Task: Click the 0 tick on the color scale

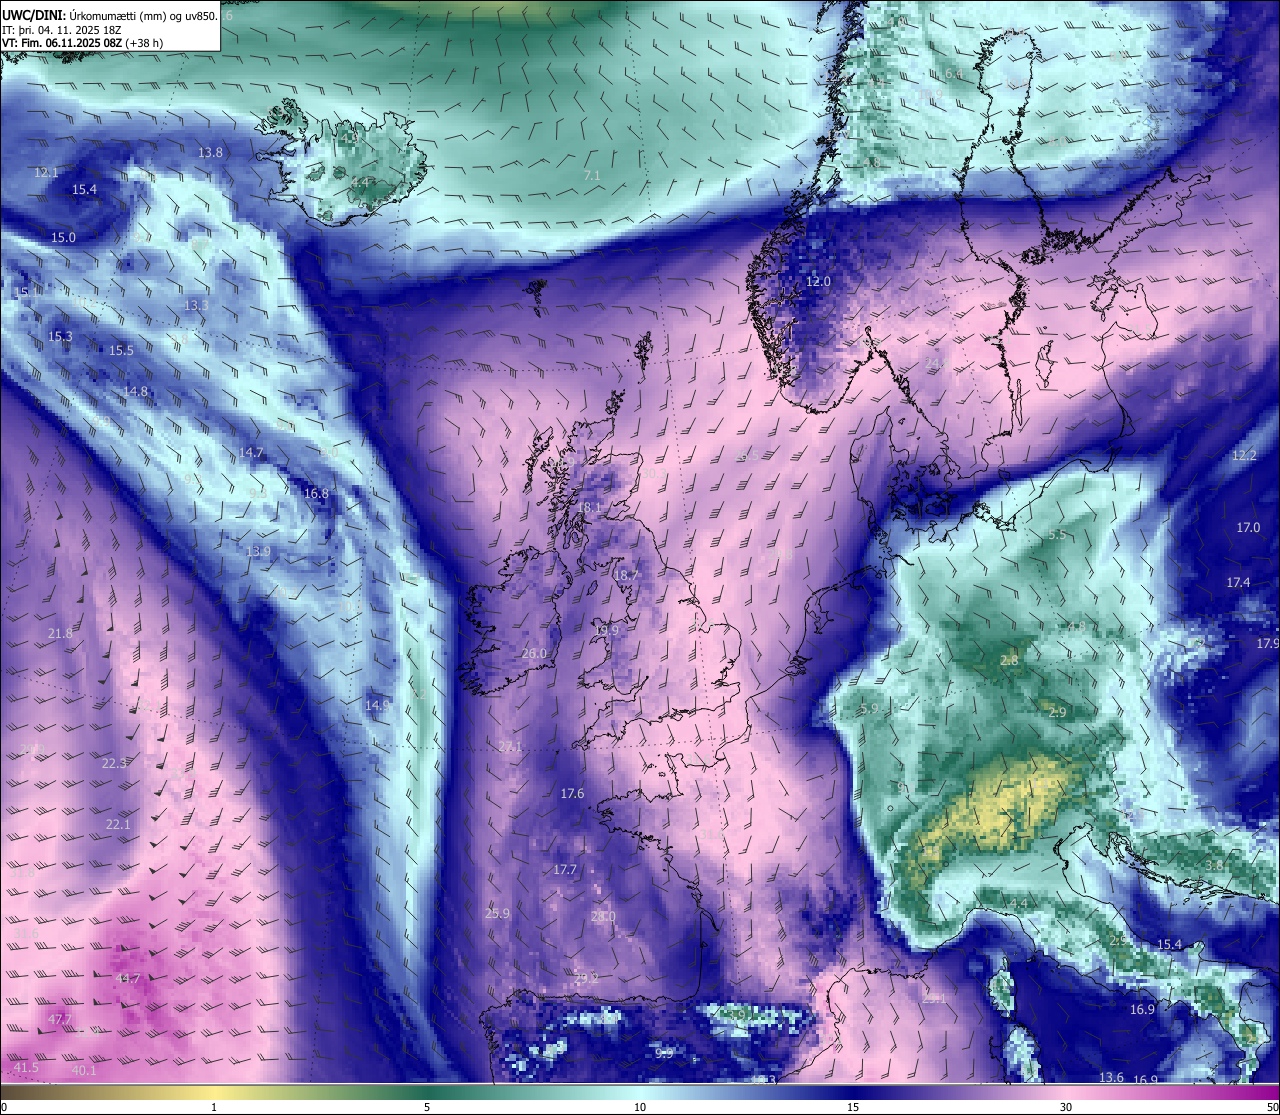Action: [4, 1107]
